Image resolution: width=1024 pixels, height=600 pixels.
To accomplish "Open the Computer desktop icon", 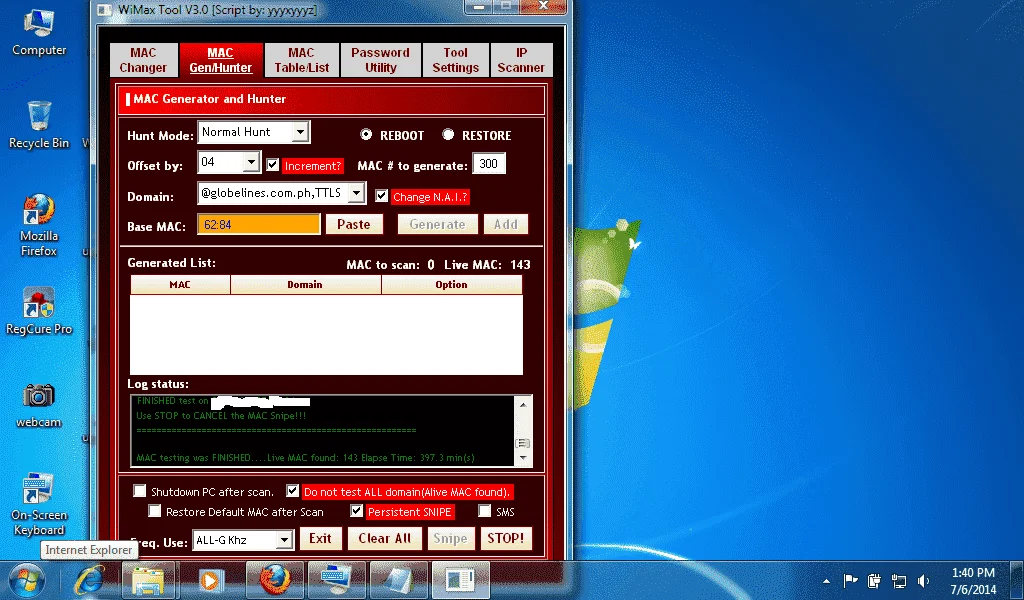I will [39, 33].
